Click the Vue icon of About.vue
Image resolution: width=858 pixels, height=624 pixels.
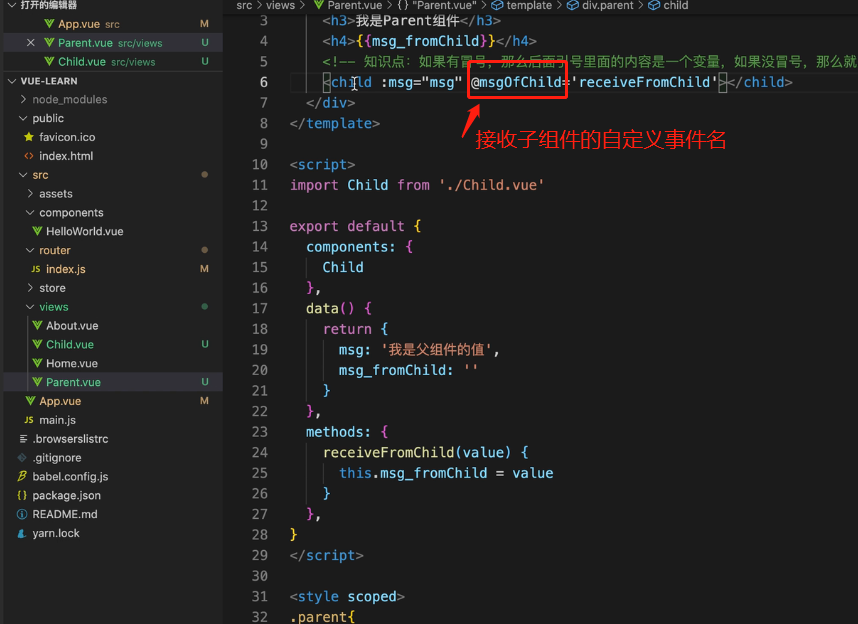(37, 326)
